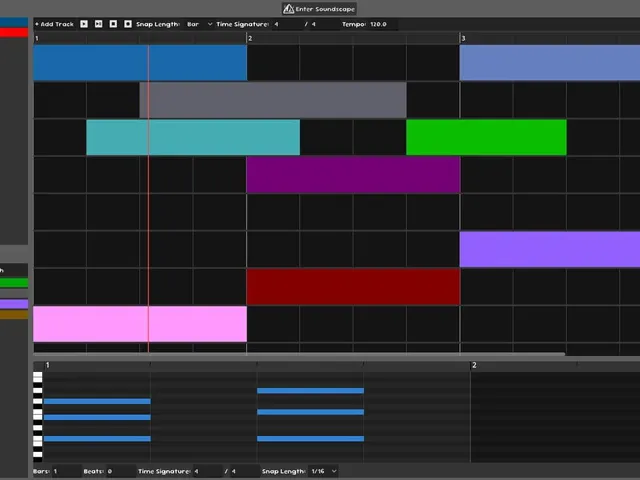This screenshot has height=480, width=640.
Task: Start playback with the first play icon
Action: coord(84,24)
